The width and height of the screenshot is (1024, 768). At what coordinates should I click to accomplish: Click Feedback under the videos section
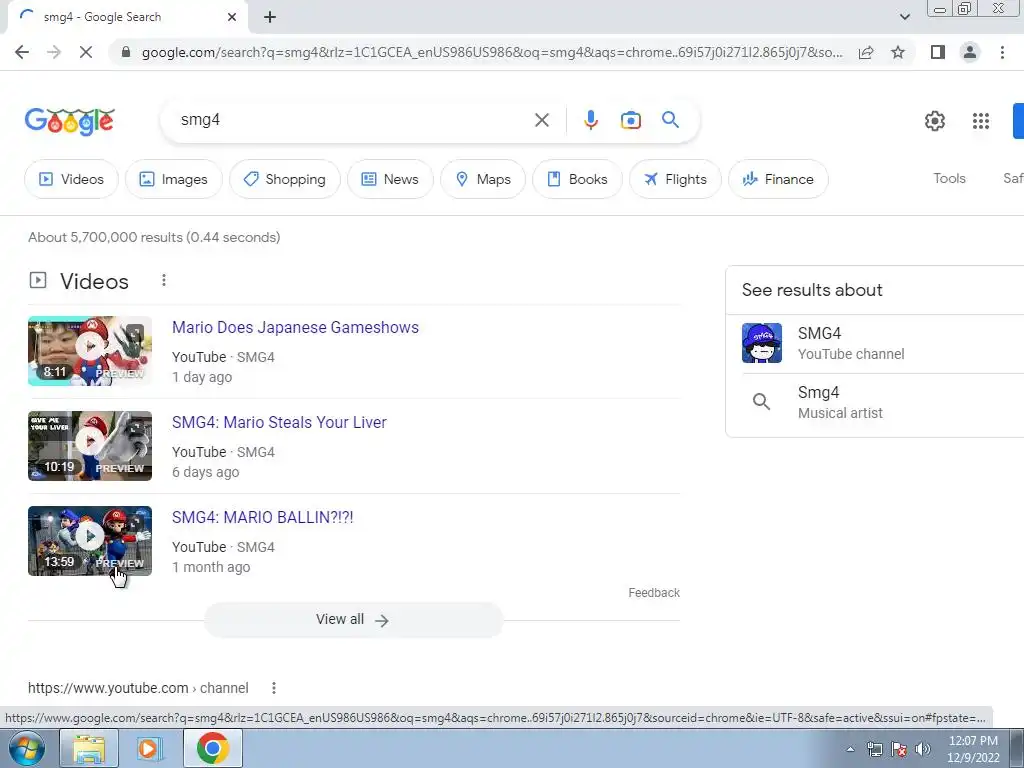(x=654, y=593)
